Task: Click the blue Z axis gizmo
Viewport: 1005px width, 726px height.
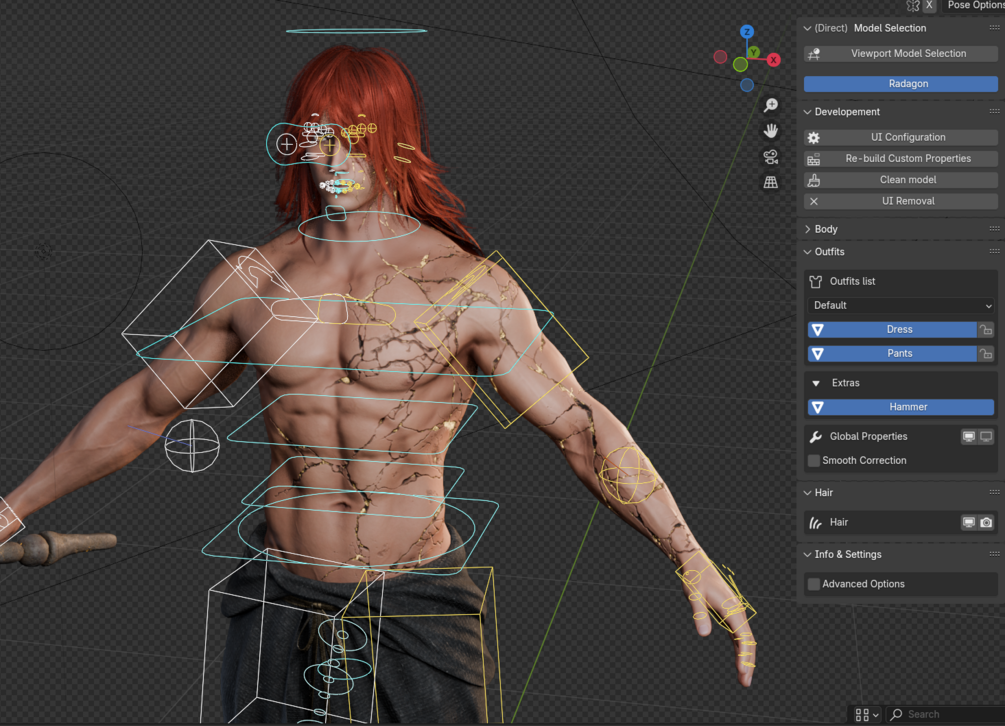Action: click(747, 31)
